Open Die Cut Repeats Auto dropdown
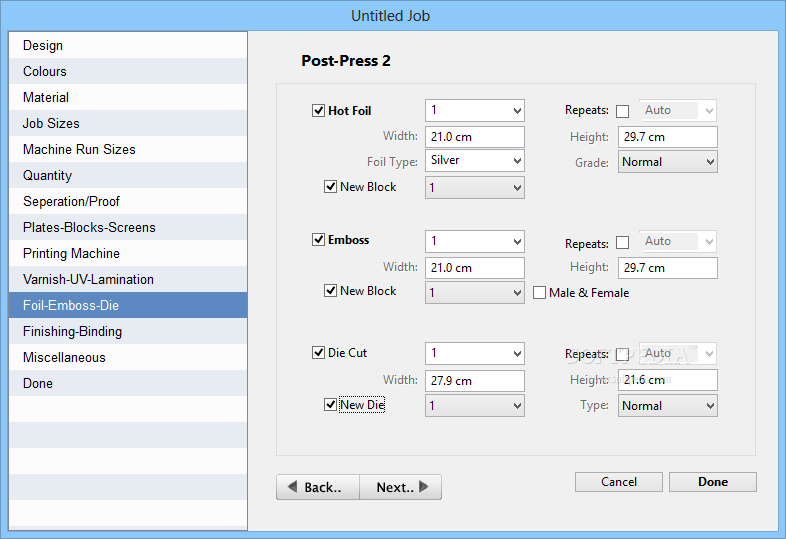 click(678, 353)
